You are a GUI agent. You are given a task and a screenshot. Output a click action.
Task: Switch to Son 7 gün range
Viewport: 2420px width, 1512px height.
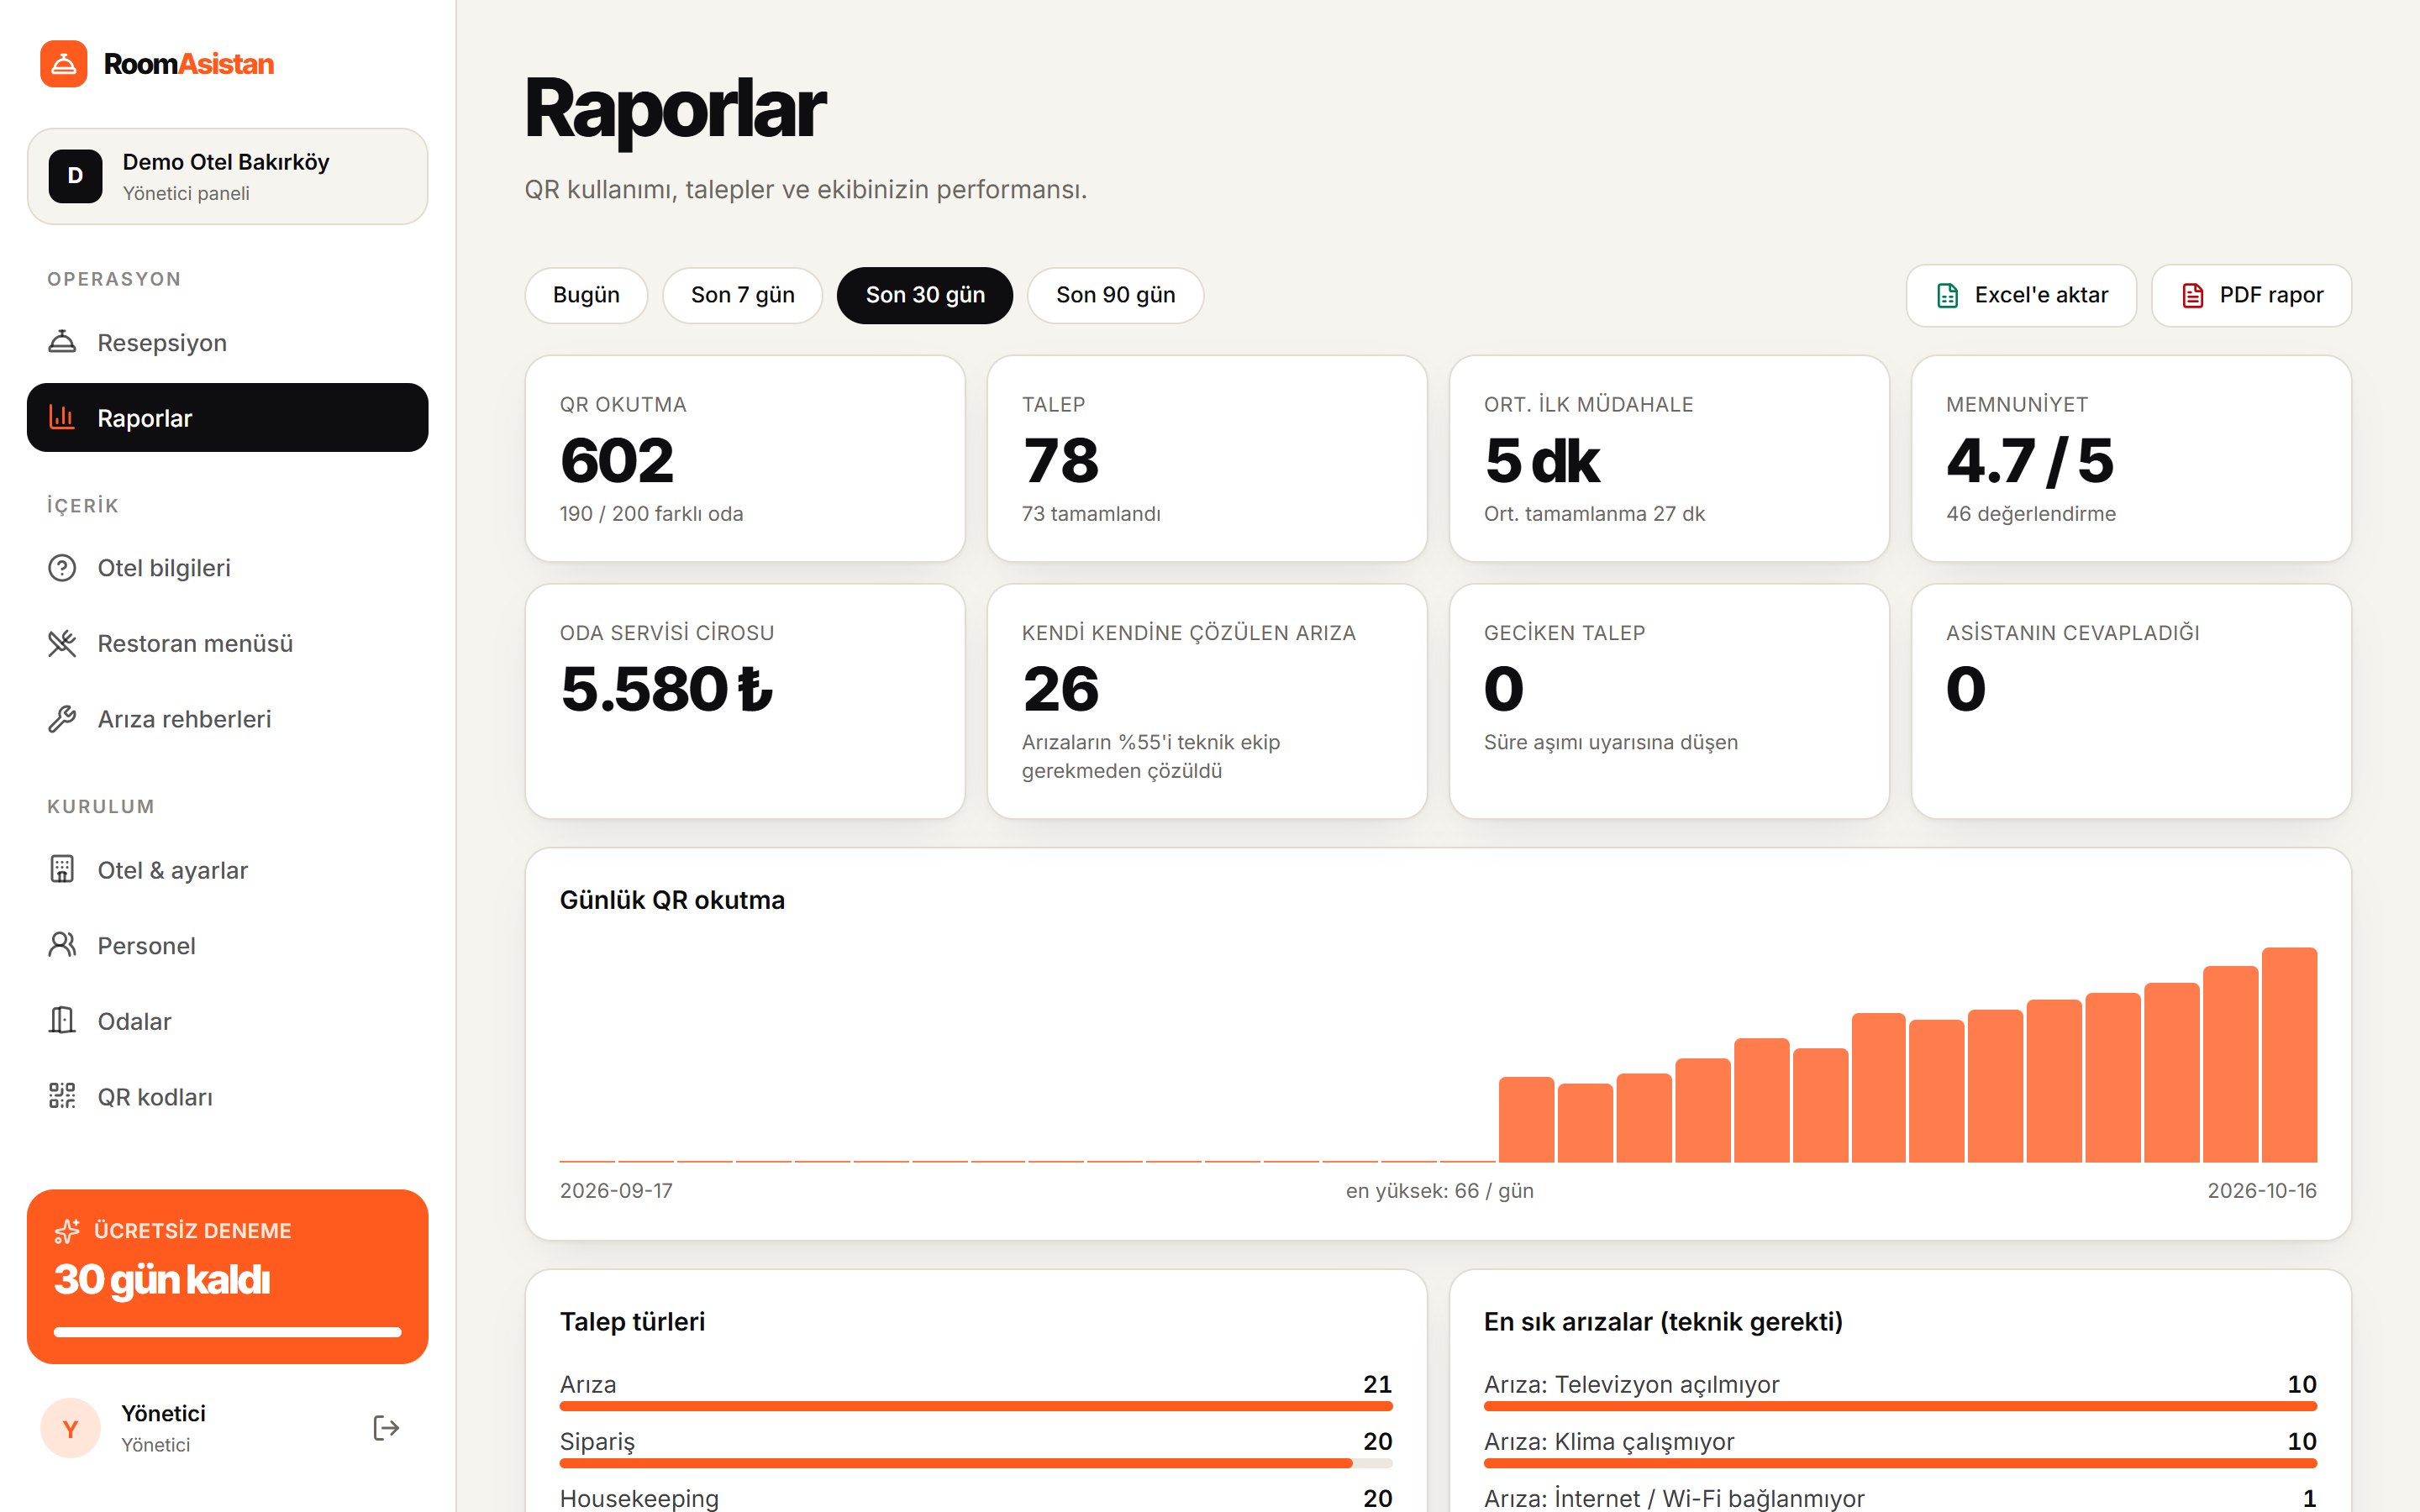pyautogui.click(x=742, y=295)
